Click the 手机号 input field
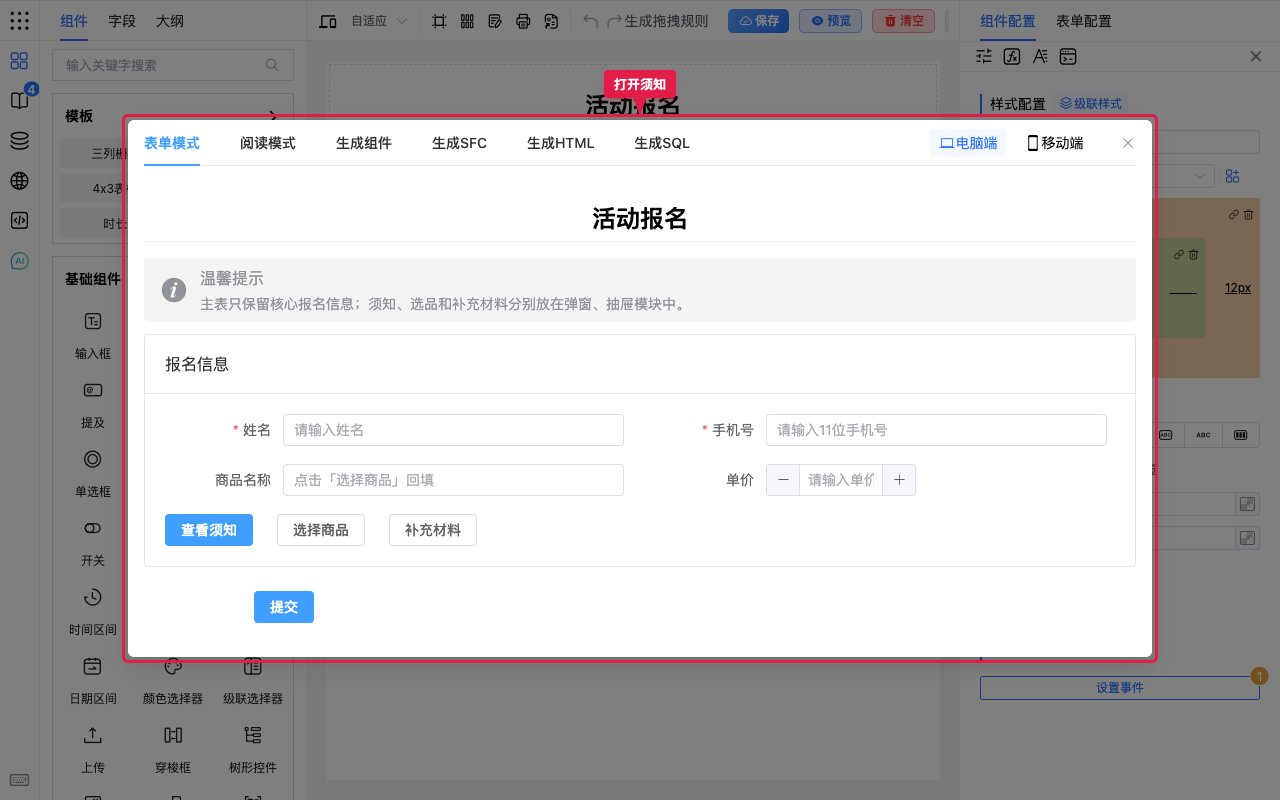This screenshot has height=800, width=1280. (x=936, y=430)
